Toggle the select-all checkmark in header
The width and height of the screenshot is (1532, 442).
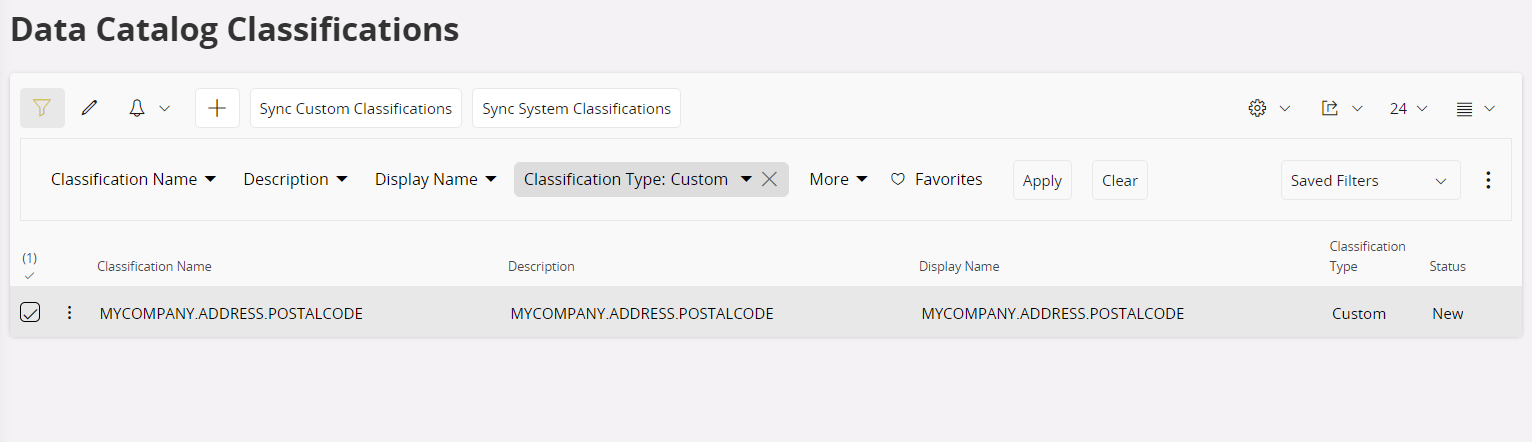[x=30, y=275]
